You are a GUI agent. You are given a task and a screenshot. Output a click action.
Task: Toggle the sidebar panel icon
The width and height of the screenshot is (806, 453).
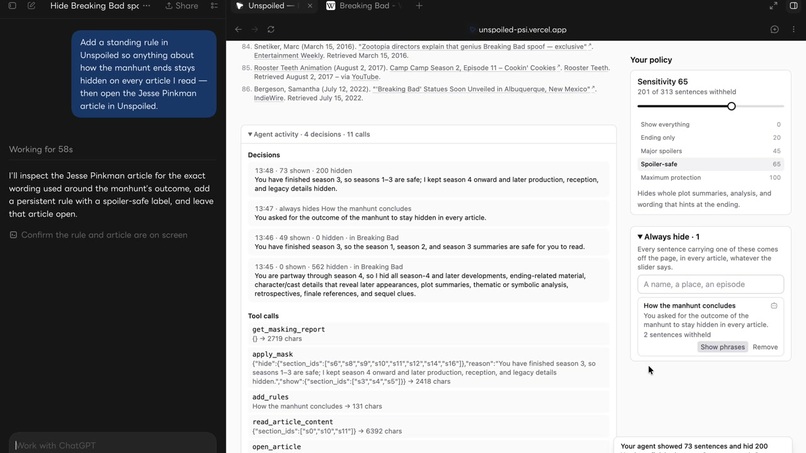pyautogui.click(x=12, y=6)
